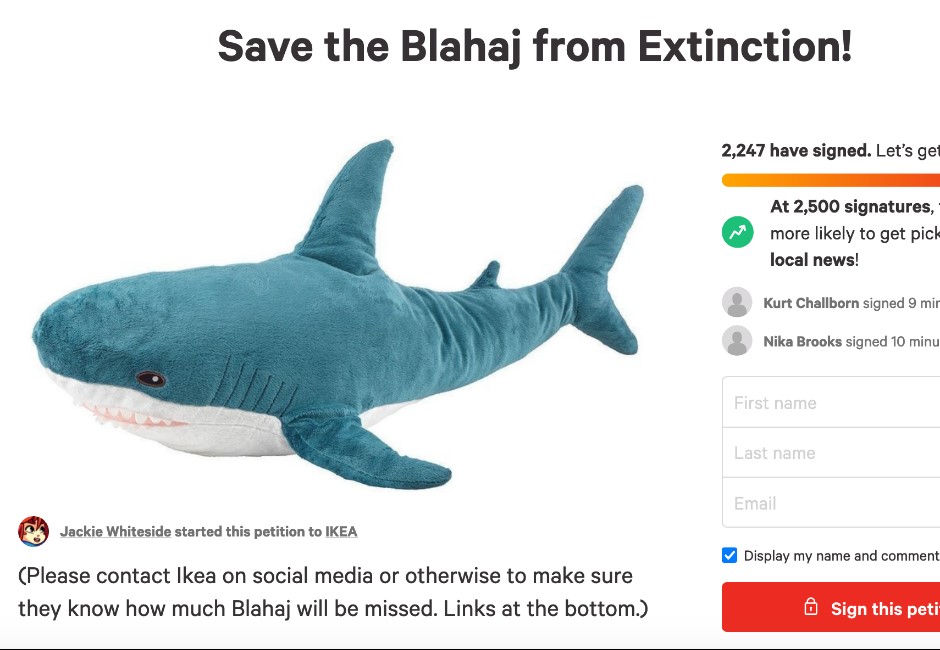Click Jackie Whiteside's profile avatar

pos(34,531)
